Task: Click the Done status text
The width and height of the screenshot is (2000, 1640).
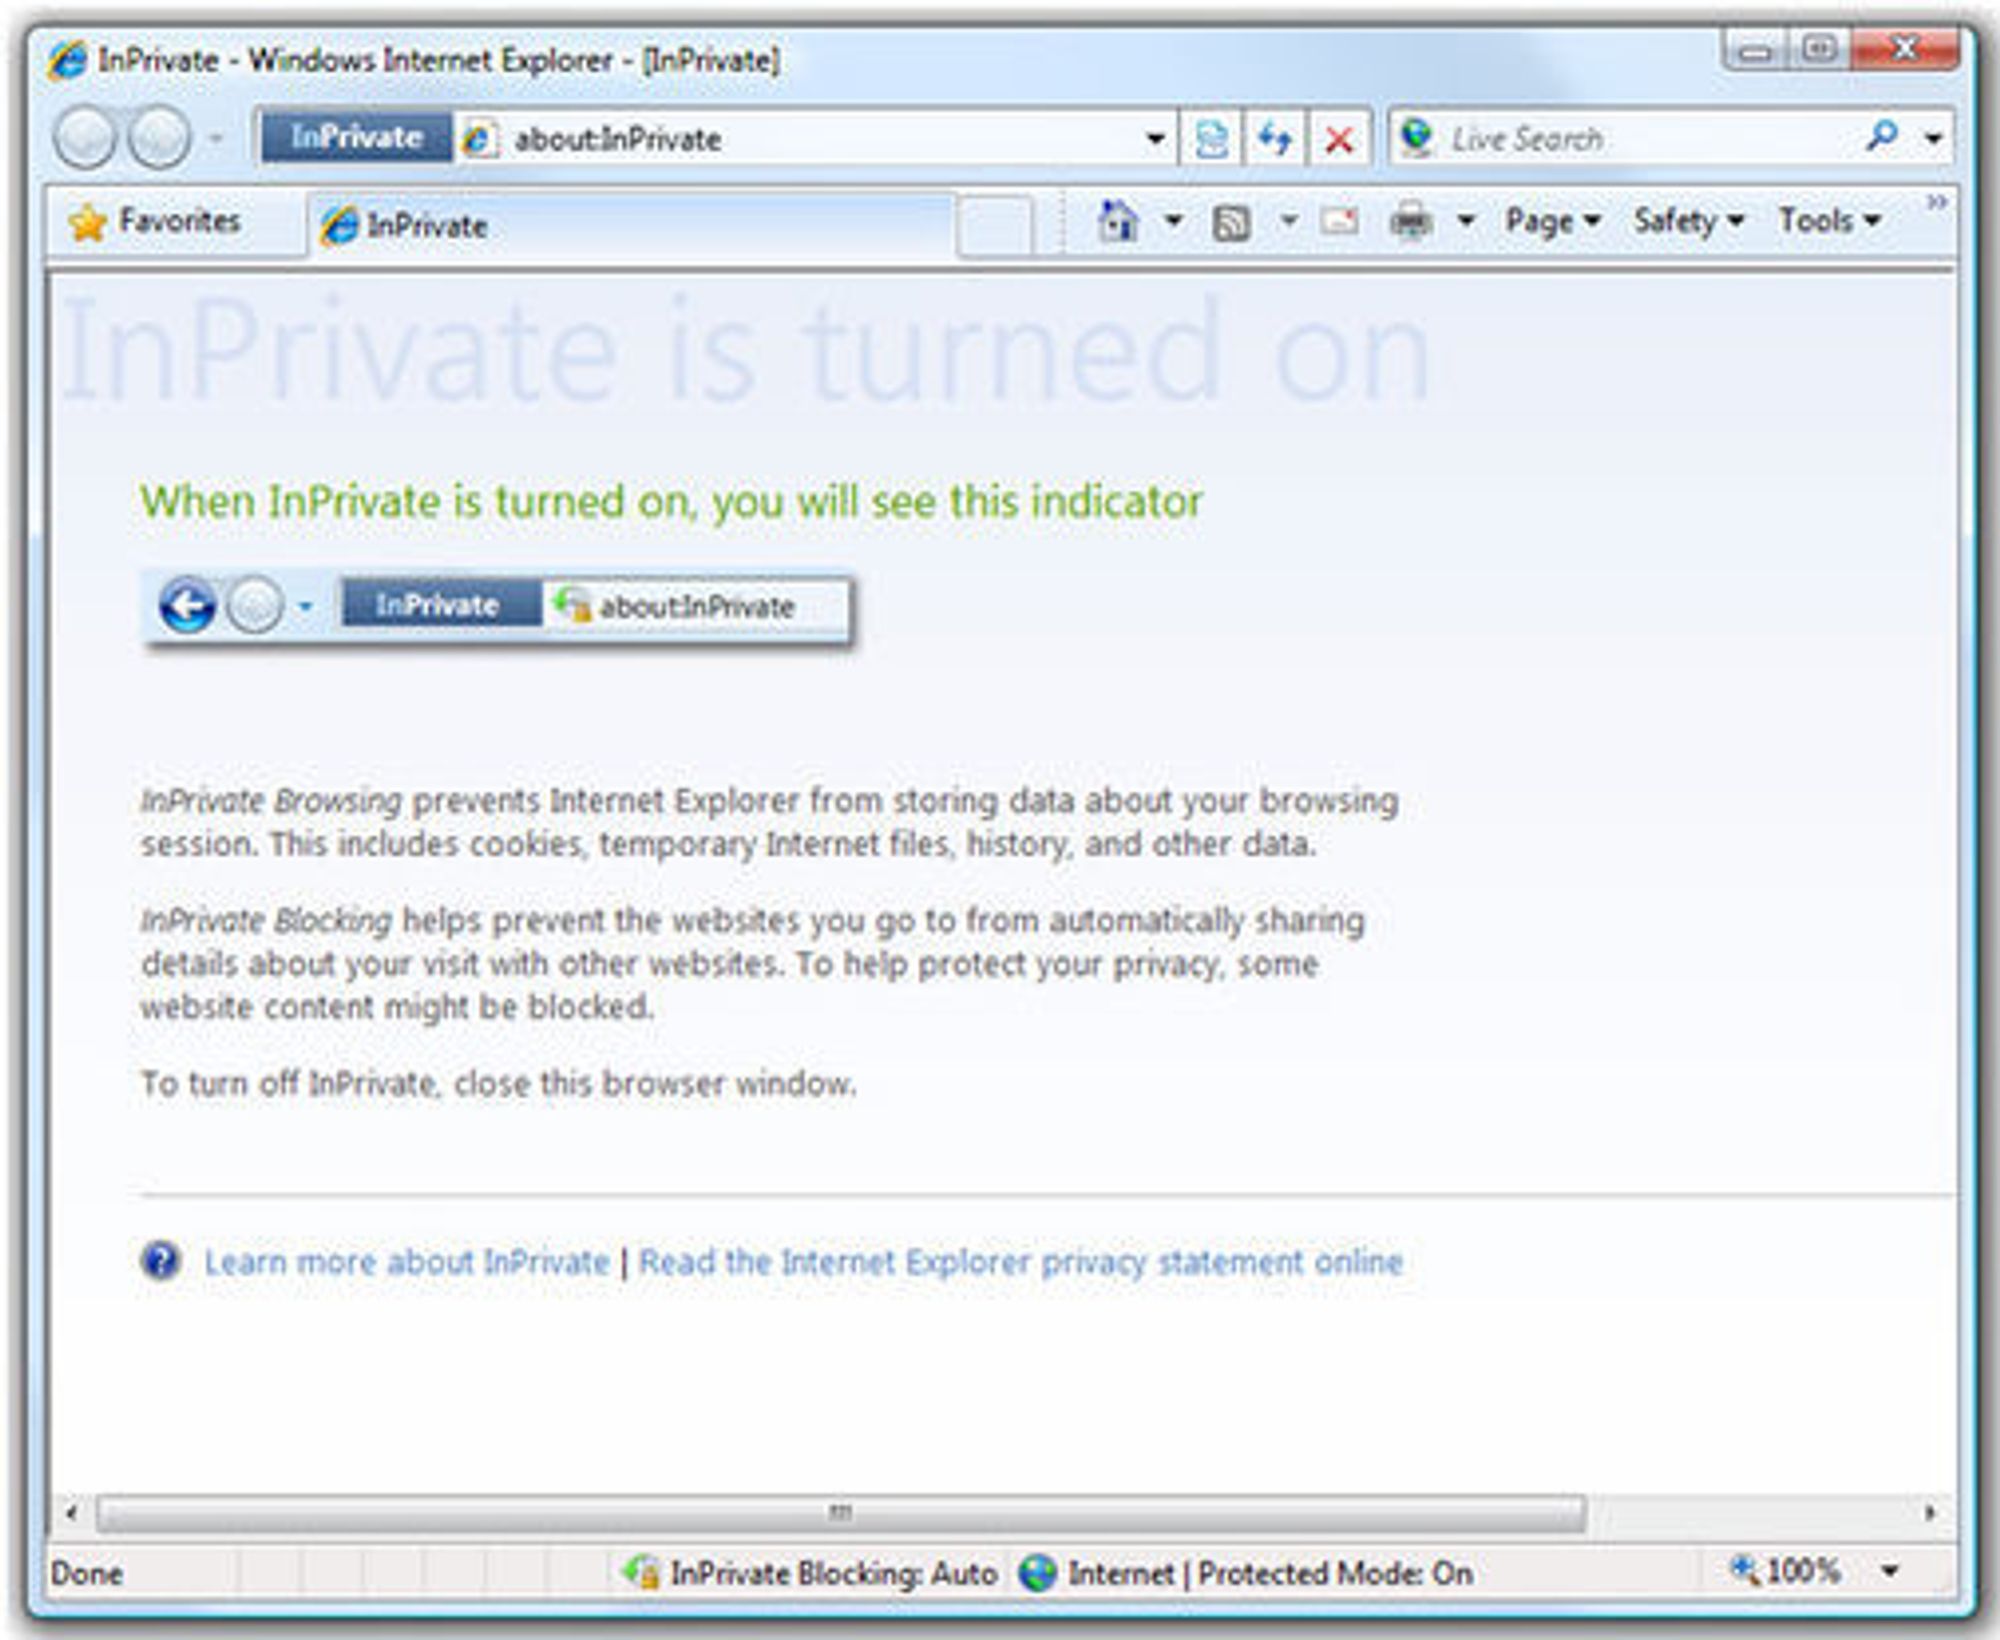Action: tap(87, 1574)
